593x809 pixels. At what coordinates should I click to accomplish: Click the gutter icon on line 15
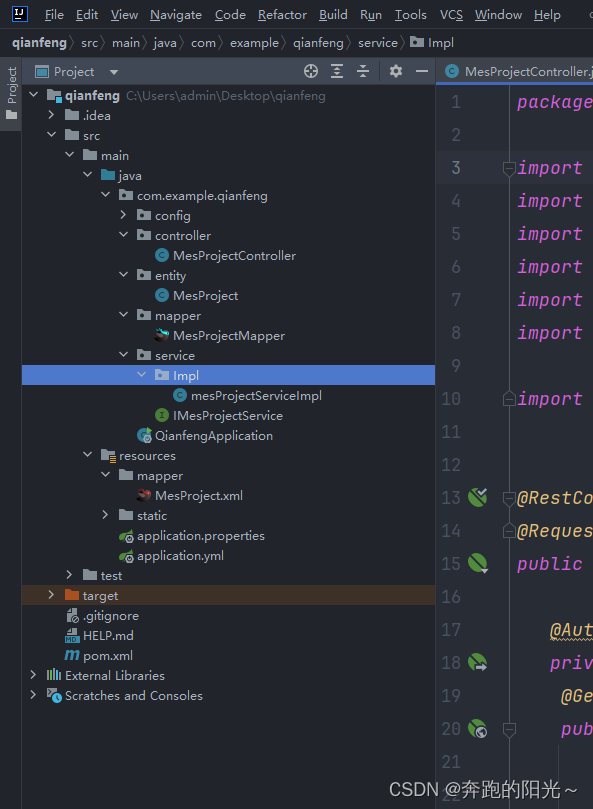coord(477,563)
